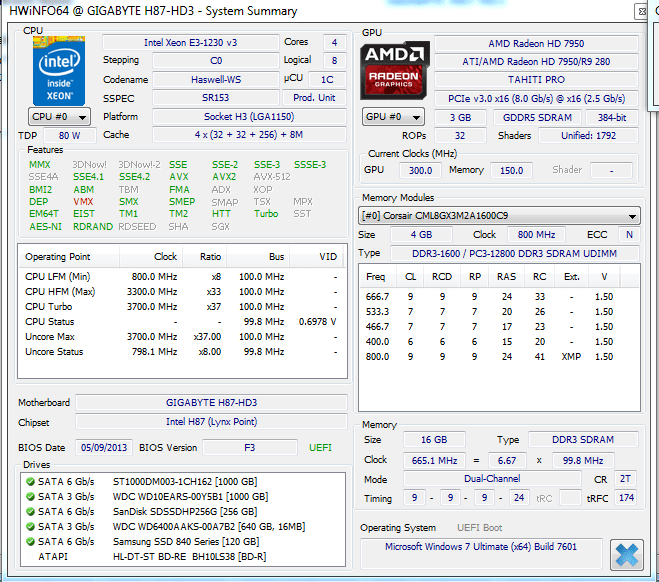Screen dimensions: 659x582
Task: Click the tRFC 174 value
Action: click(626, 498)
